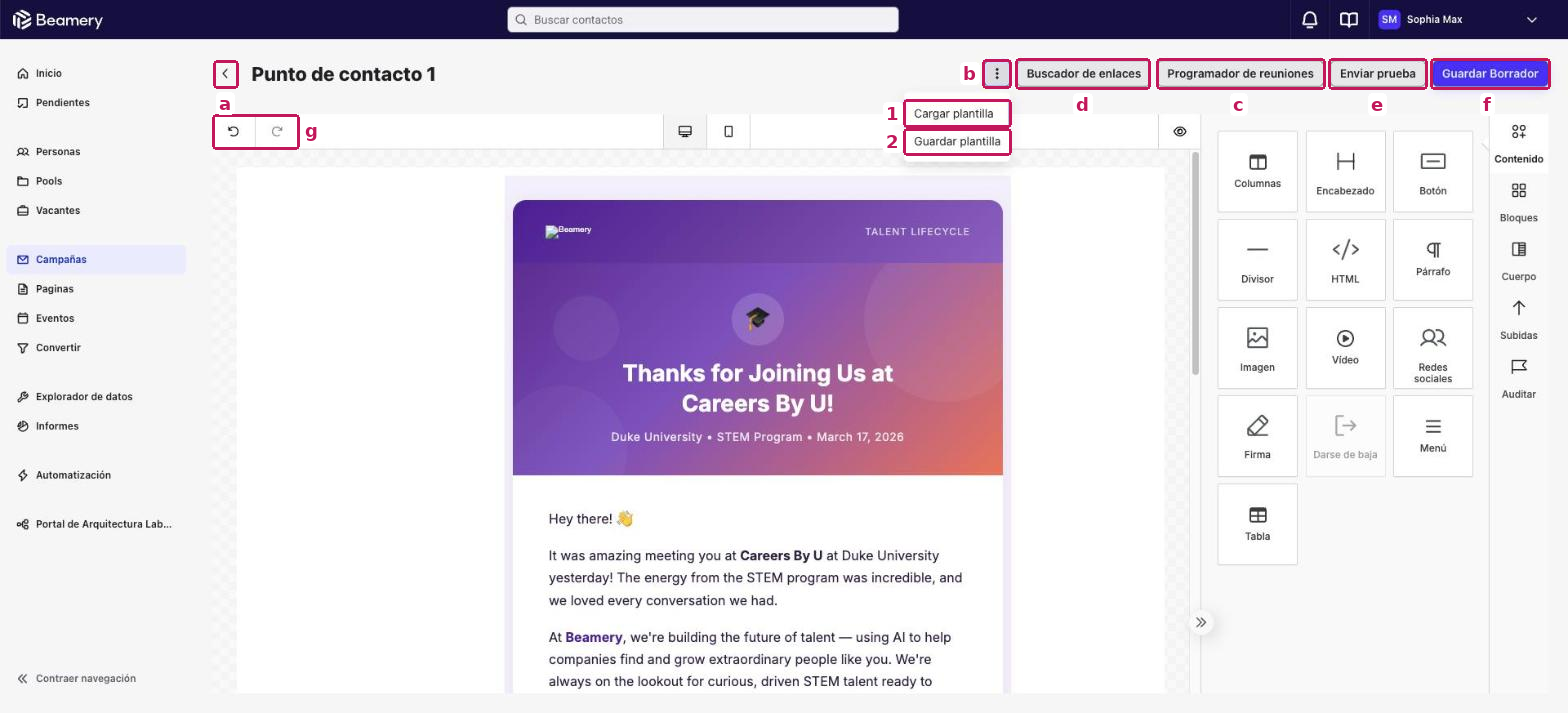Click the Buscar contactos search field
The height and width of the screenshot is (713, 1568).
[x=703, y=20]
